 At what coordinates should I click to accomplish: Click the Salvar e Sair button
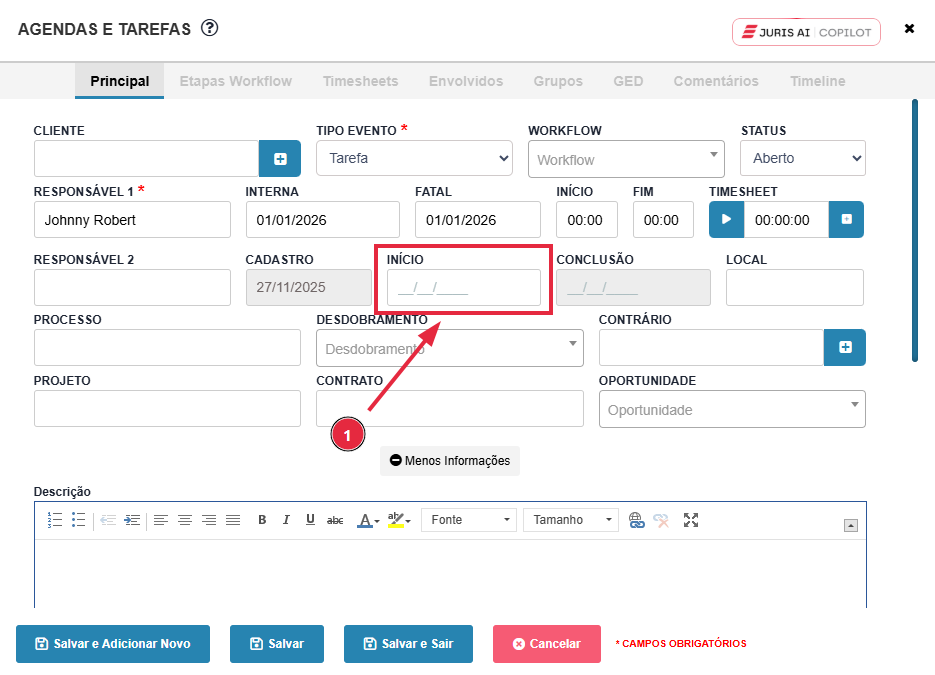tap(408, 644)
